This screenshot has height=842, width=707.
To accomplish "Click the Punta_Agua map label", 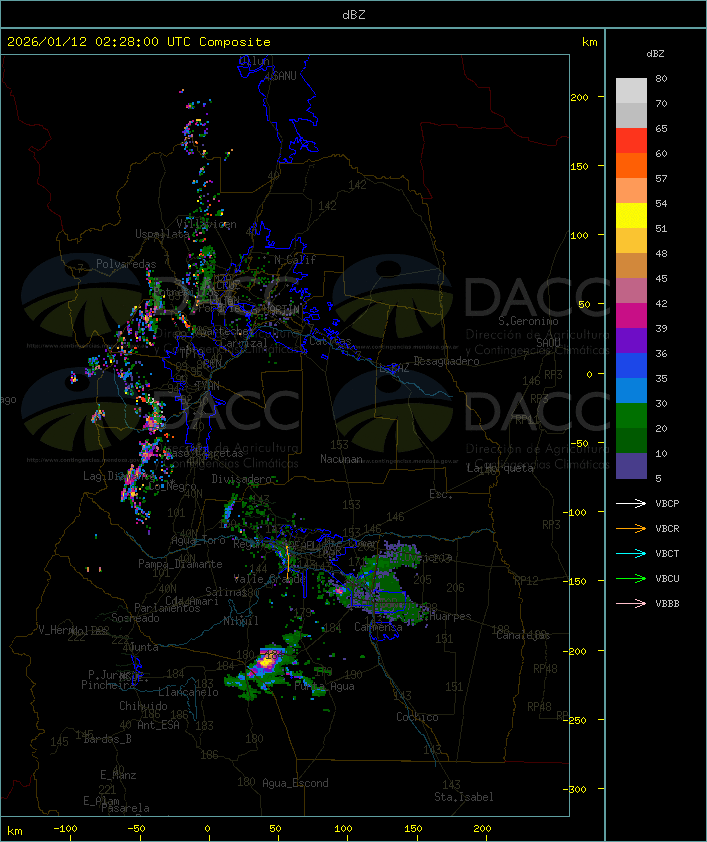I will pos(324,686).
